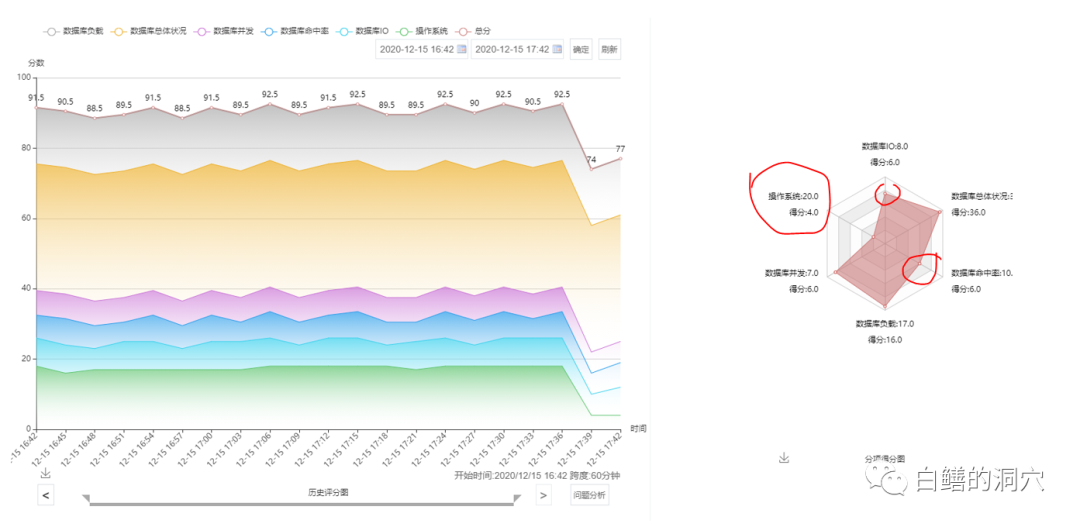Toggle the 操作系统 legend series
This screenshot has height=527, width=1080.
pyautogui.click(x=424, y=31)
